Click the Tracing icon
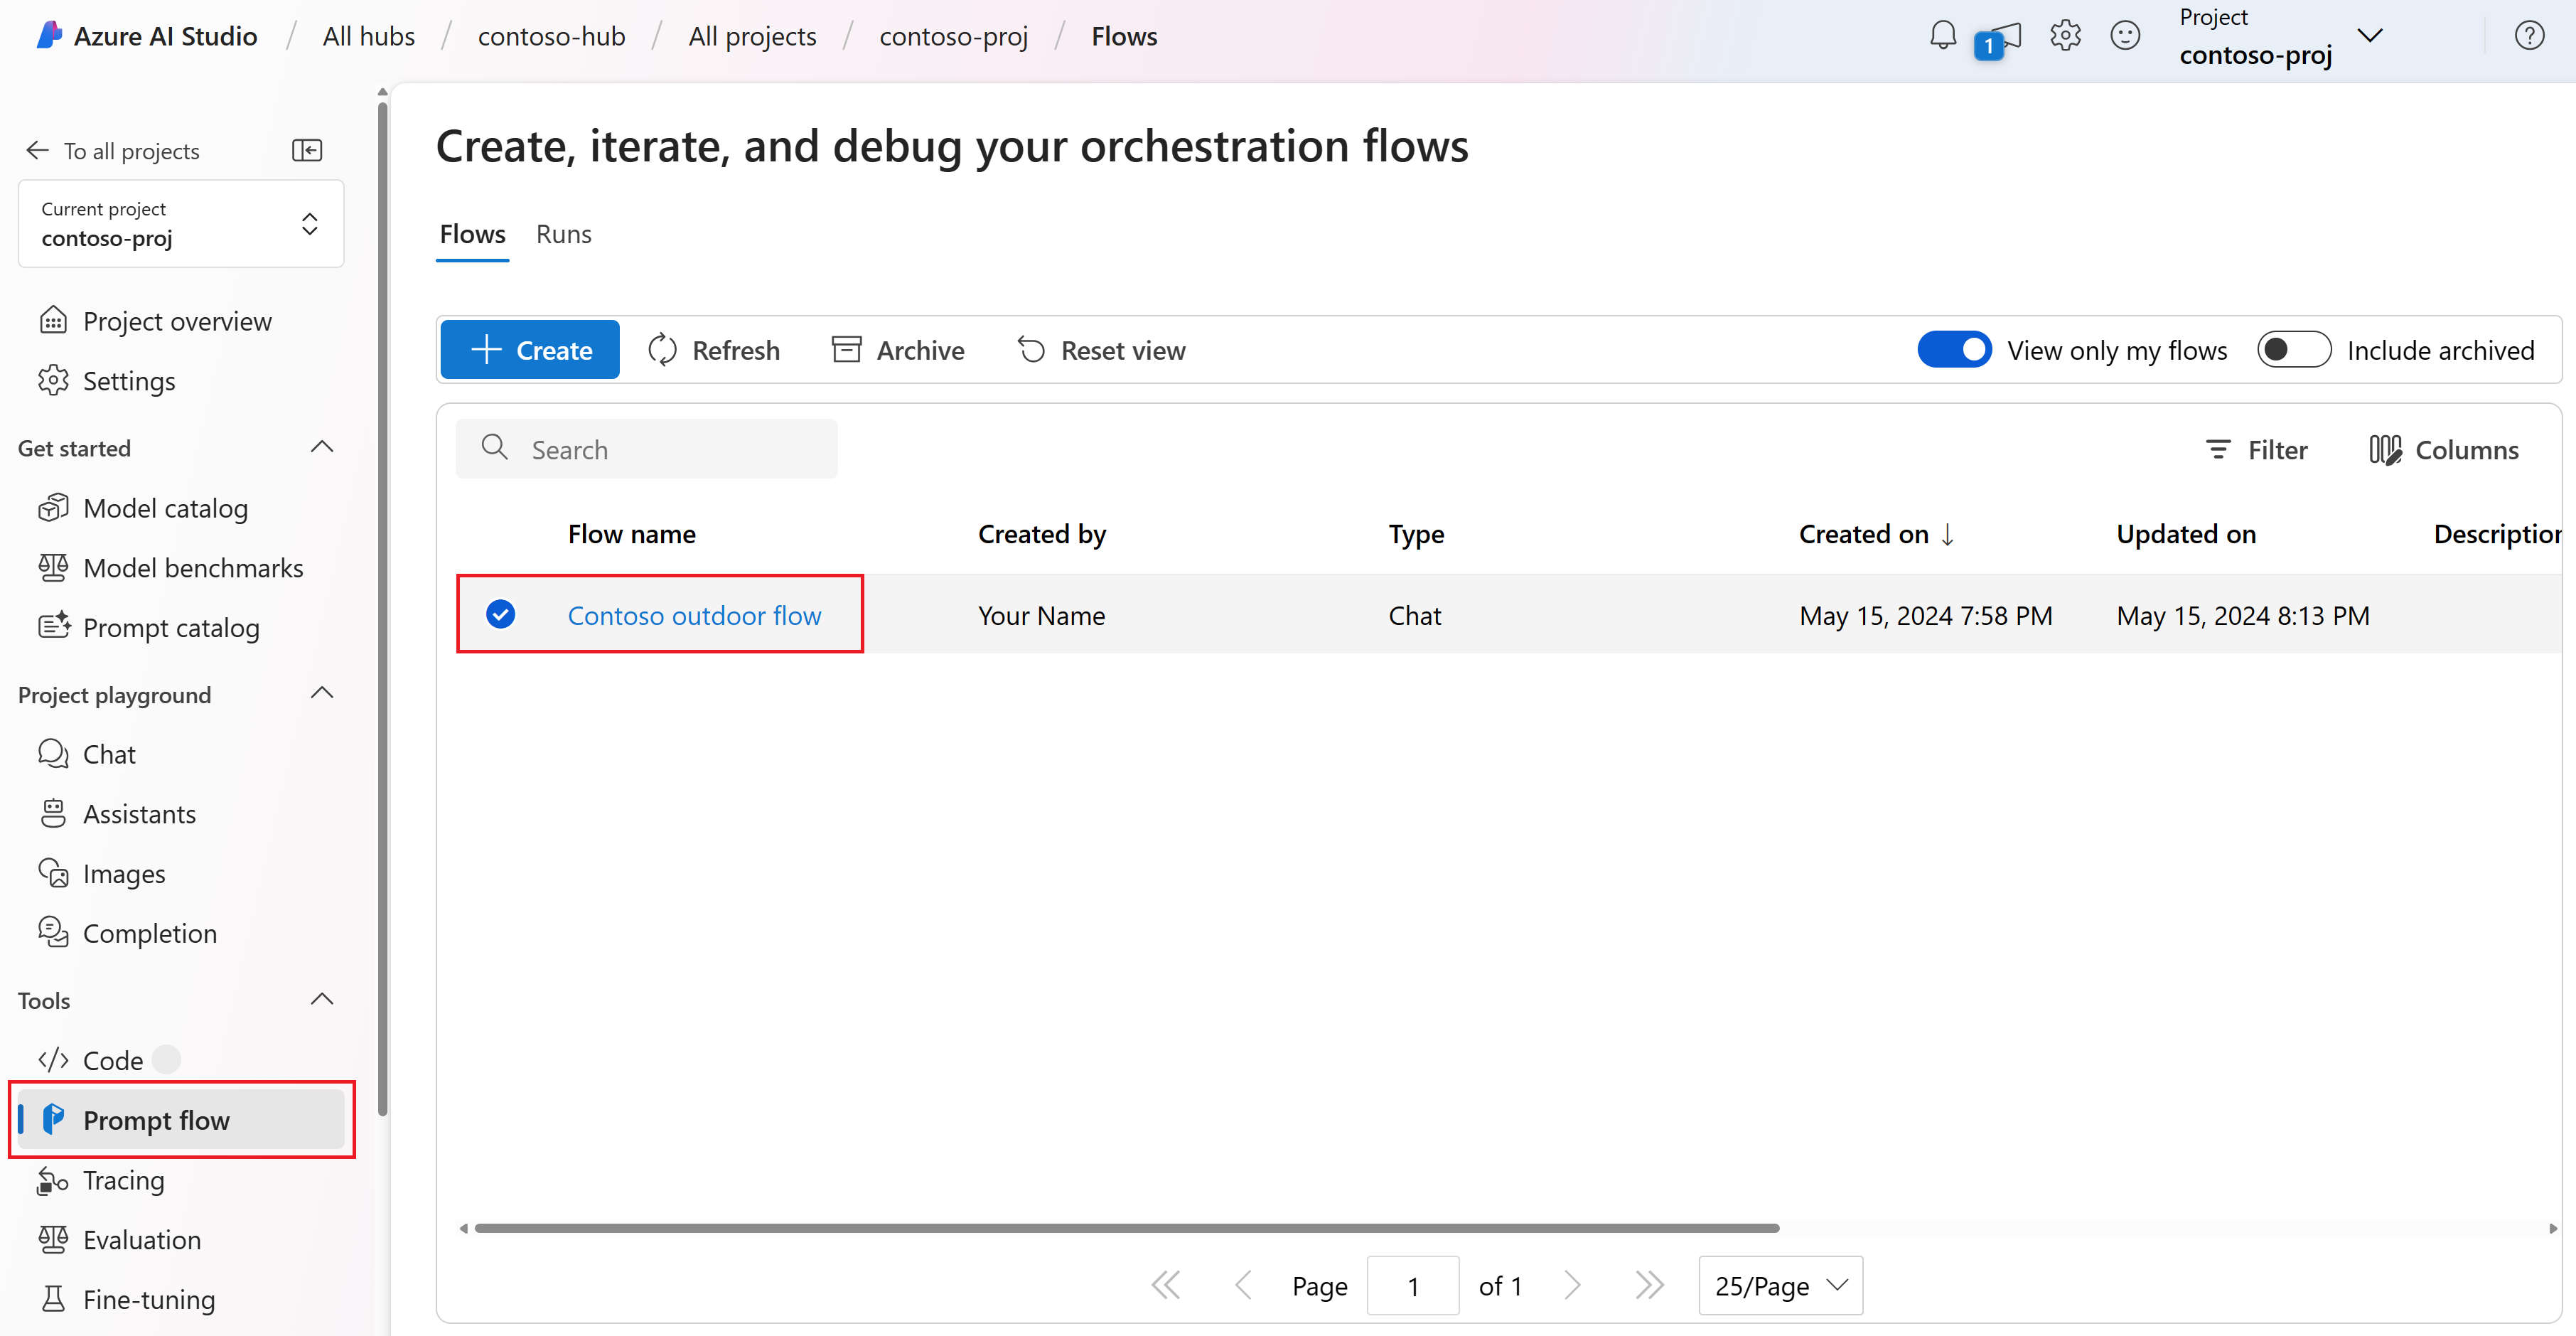 point(53,1180)
